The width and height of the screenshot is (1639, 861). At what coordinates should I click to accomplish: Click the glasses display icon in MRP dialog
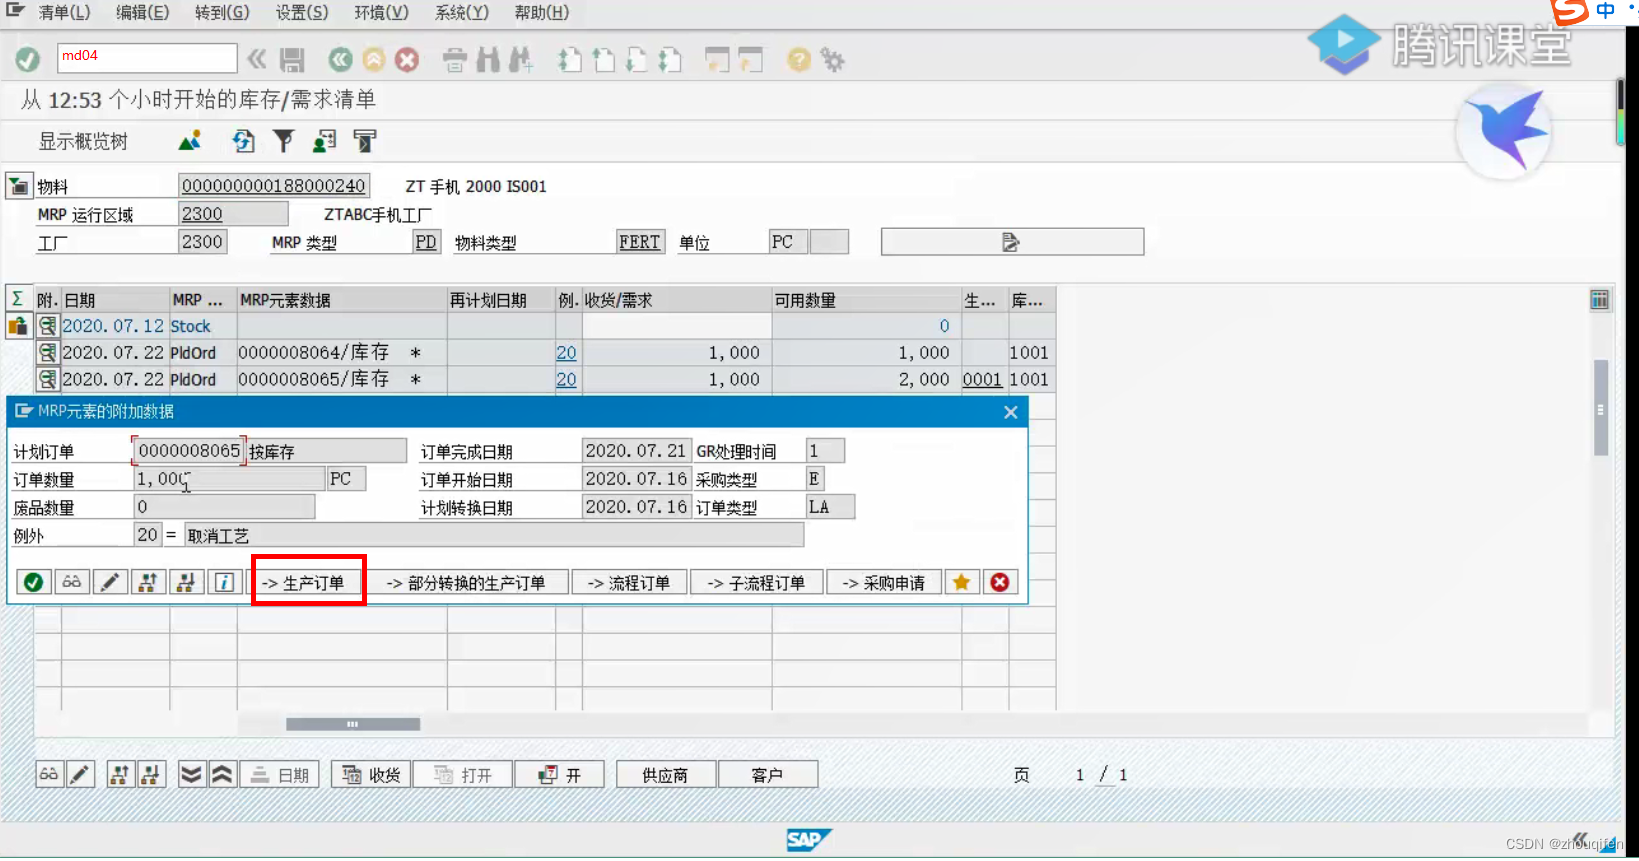71,582
